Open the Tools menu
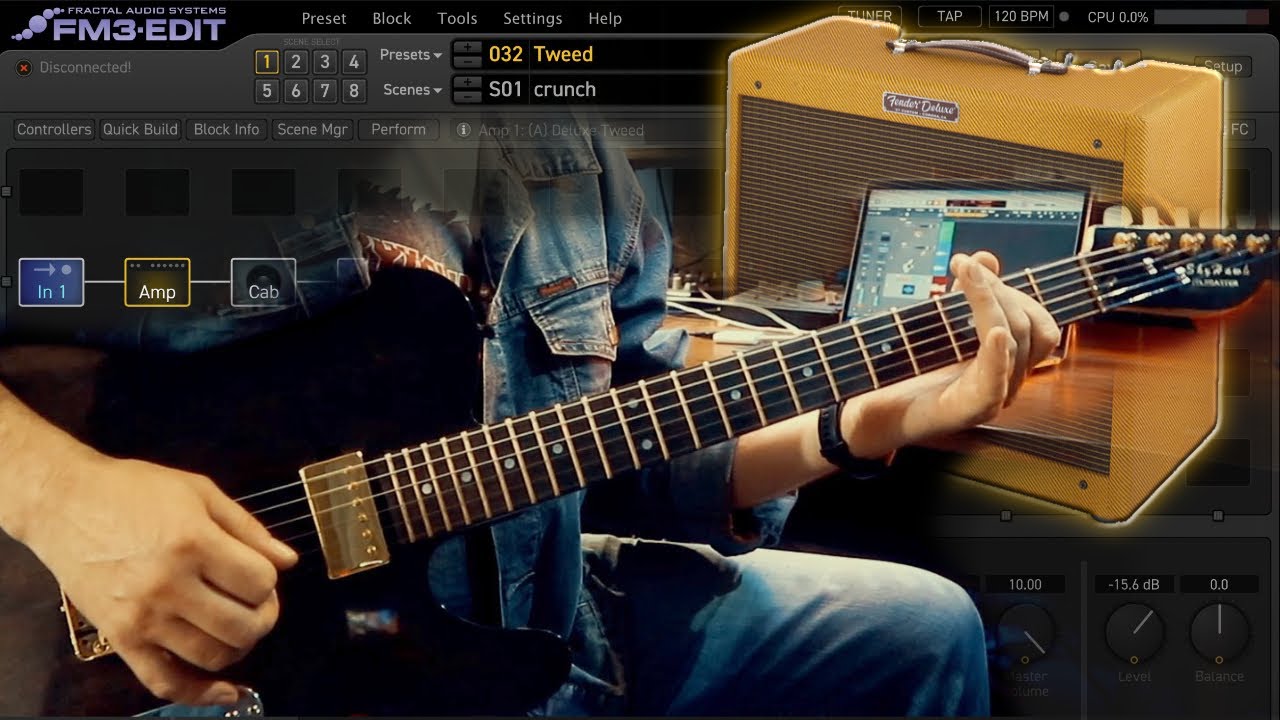 coord(457,18)
